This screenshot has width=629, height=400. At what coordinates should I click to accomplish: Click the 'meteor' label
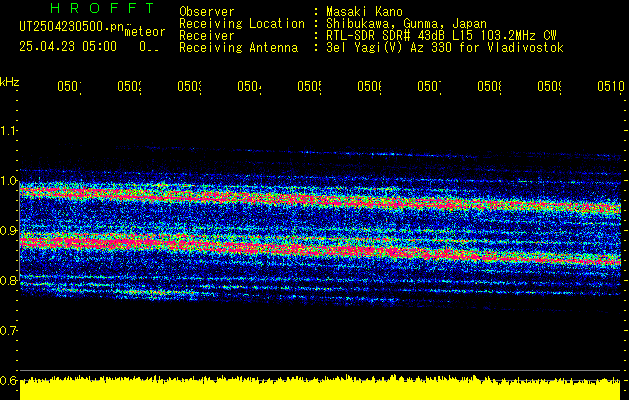coord(145,32)
